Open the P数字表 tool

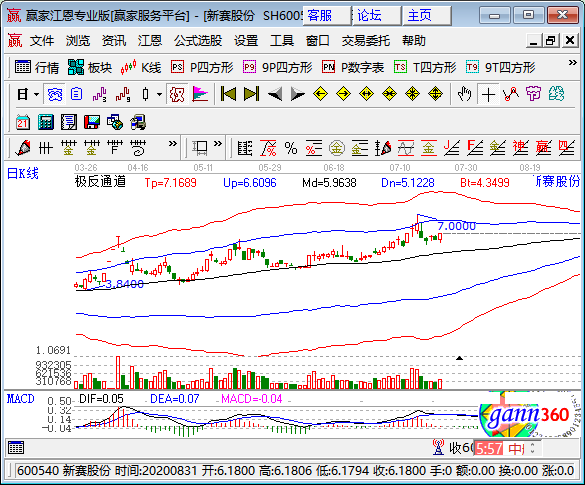pos(353,68)
